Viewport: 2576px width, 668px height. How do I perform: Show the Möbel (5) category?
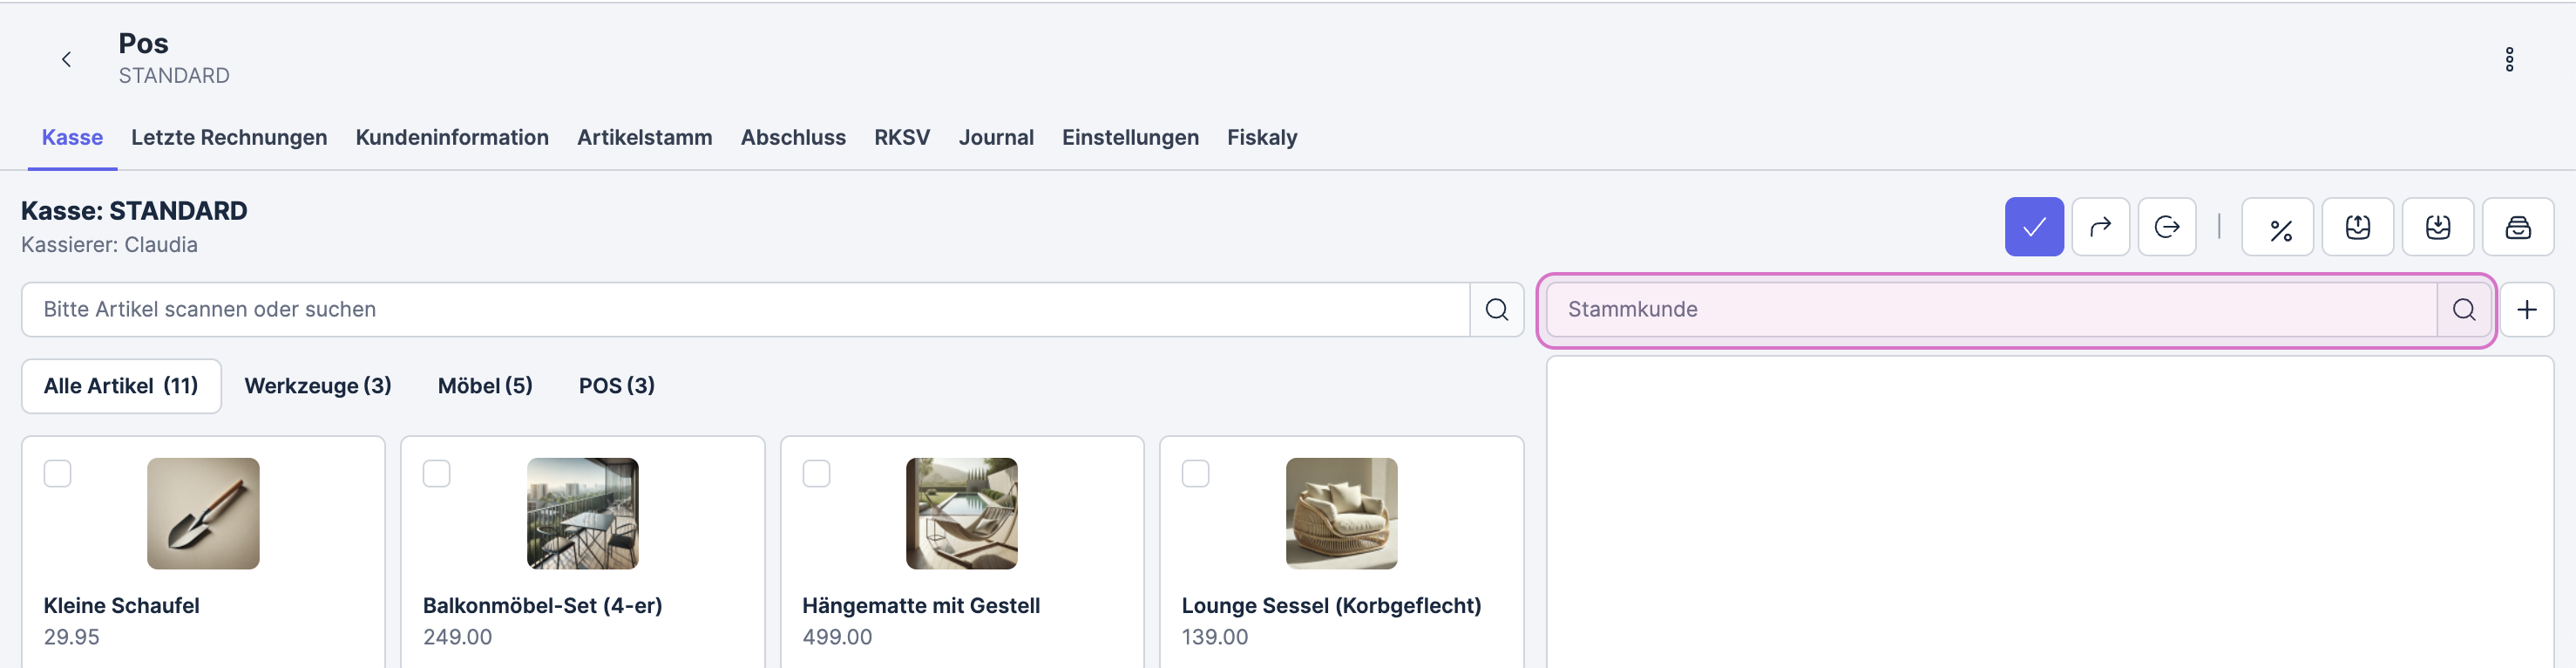[485, 385]
